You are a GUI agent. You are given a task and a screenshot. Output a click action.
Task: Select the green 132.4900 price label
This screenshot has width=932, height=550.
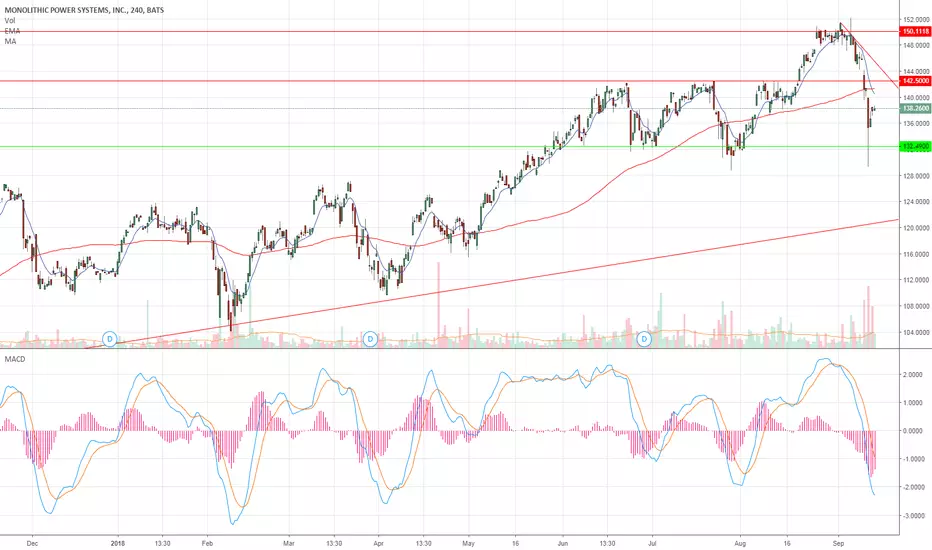pyautogui.click(x=915, y=146)
